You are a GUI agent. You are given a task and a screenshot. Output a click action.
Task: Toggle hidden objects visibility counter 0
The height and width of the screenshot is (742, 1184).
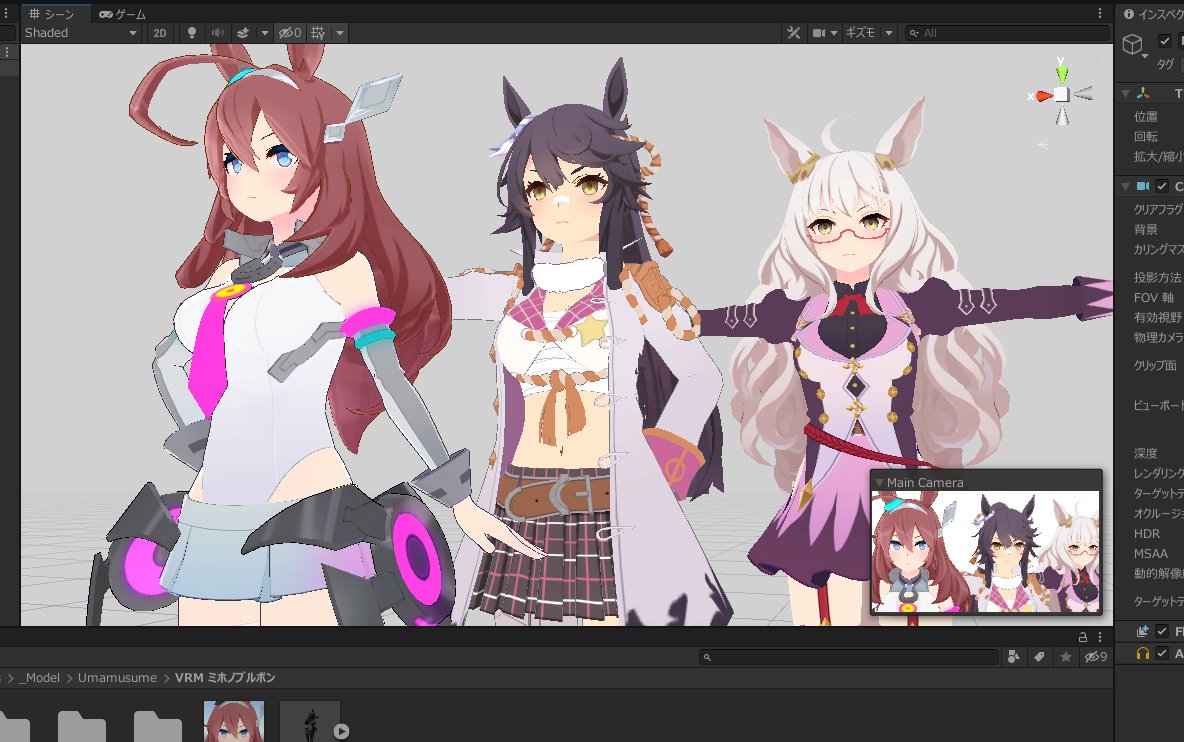pos(290,32)
